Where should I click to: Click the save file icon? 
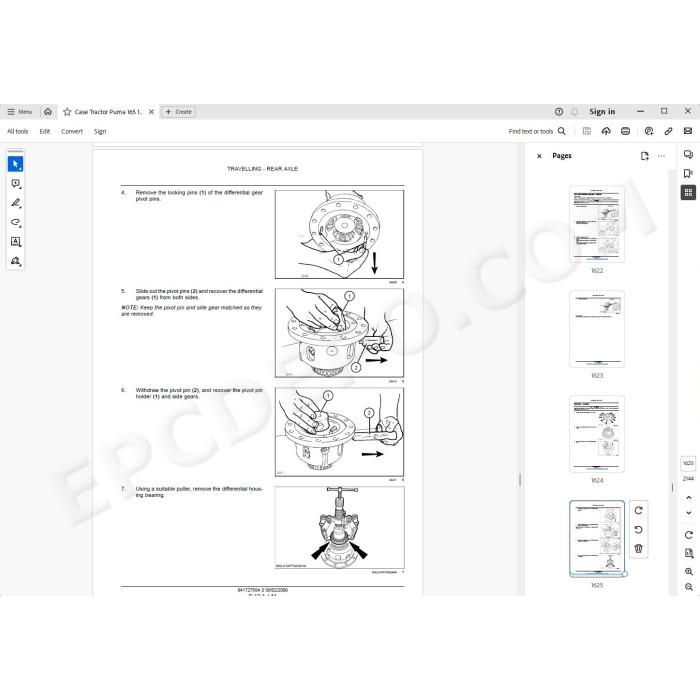(x=587, y=131)
